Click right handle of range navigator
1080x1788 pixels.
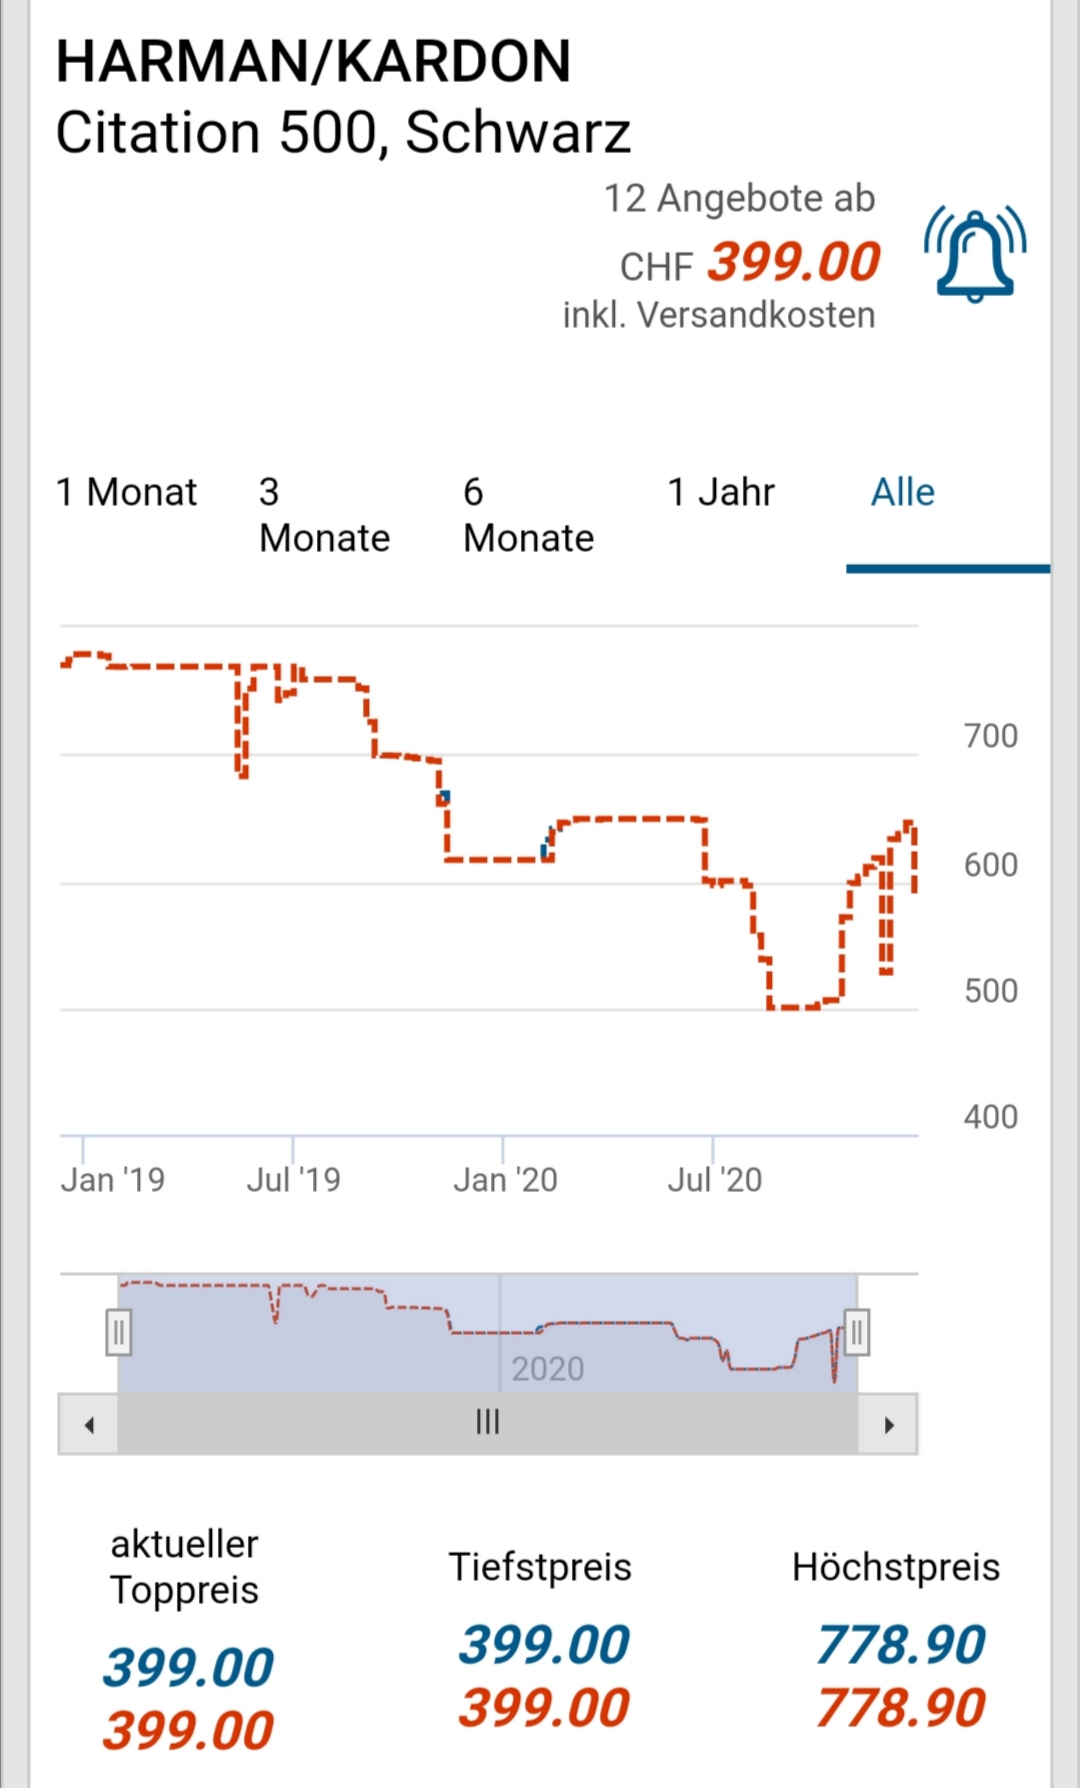coord(856,1333)
